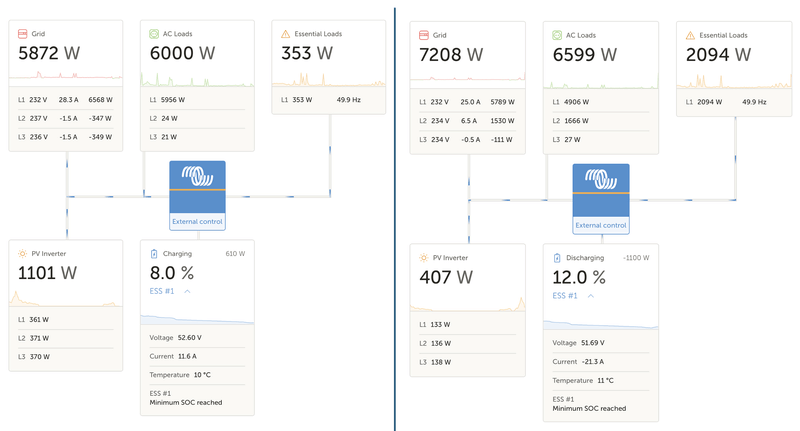Click Grid L2 power value -347 W
Viewport: 800px width, 431px height.
(100, 118)
